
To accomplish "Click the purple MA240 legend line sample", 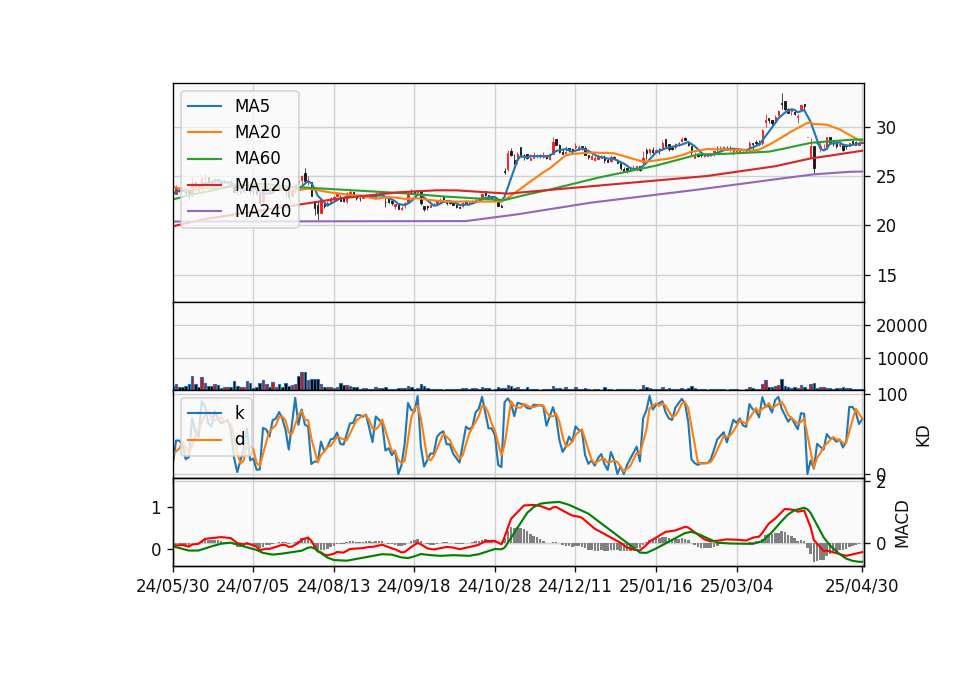I will 204,211.
